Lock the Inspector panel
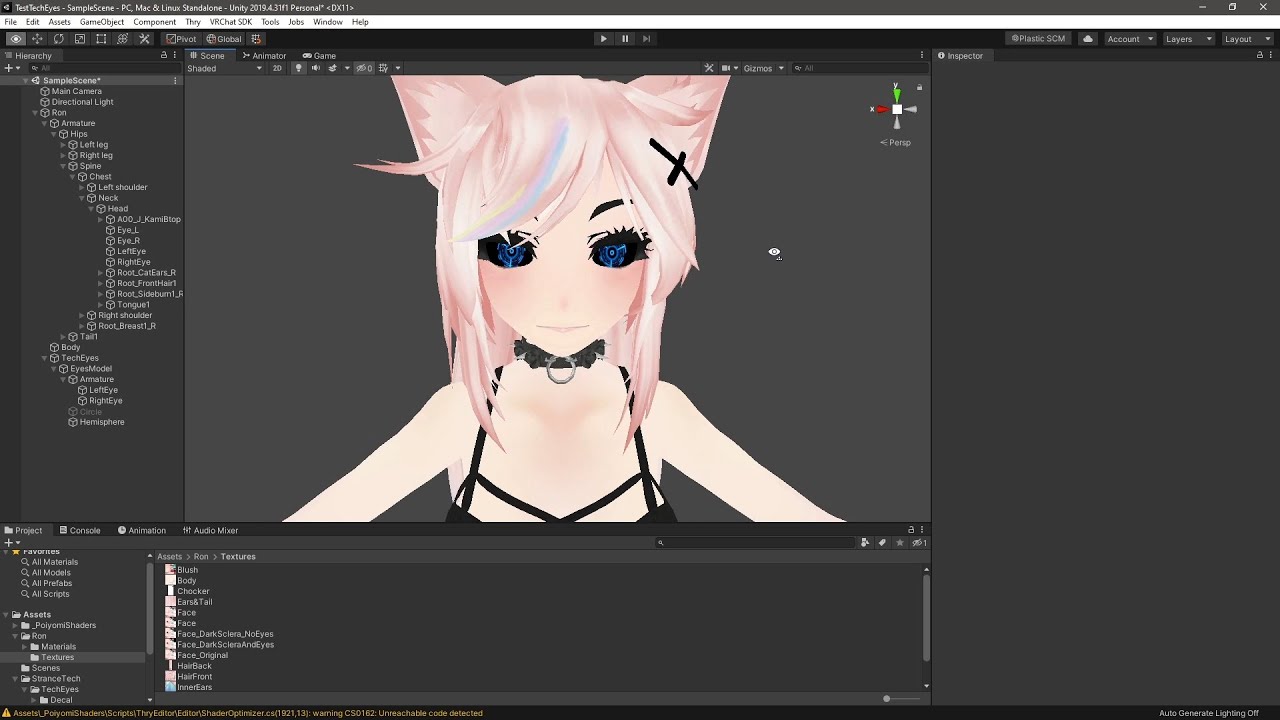 click(x=1259, y=55)
